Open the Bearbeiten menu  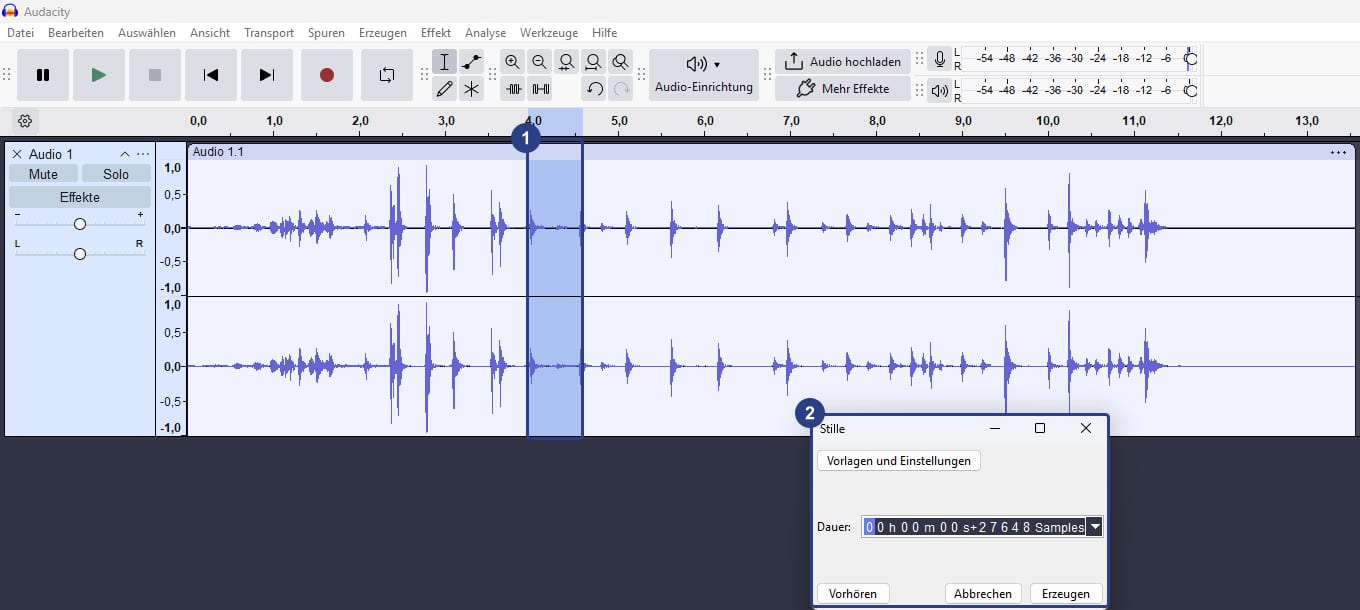(76, 33)
